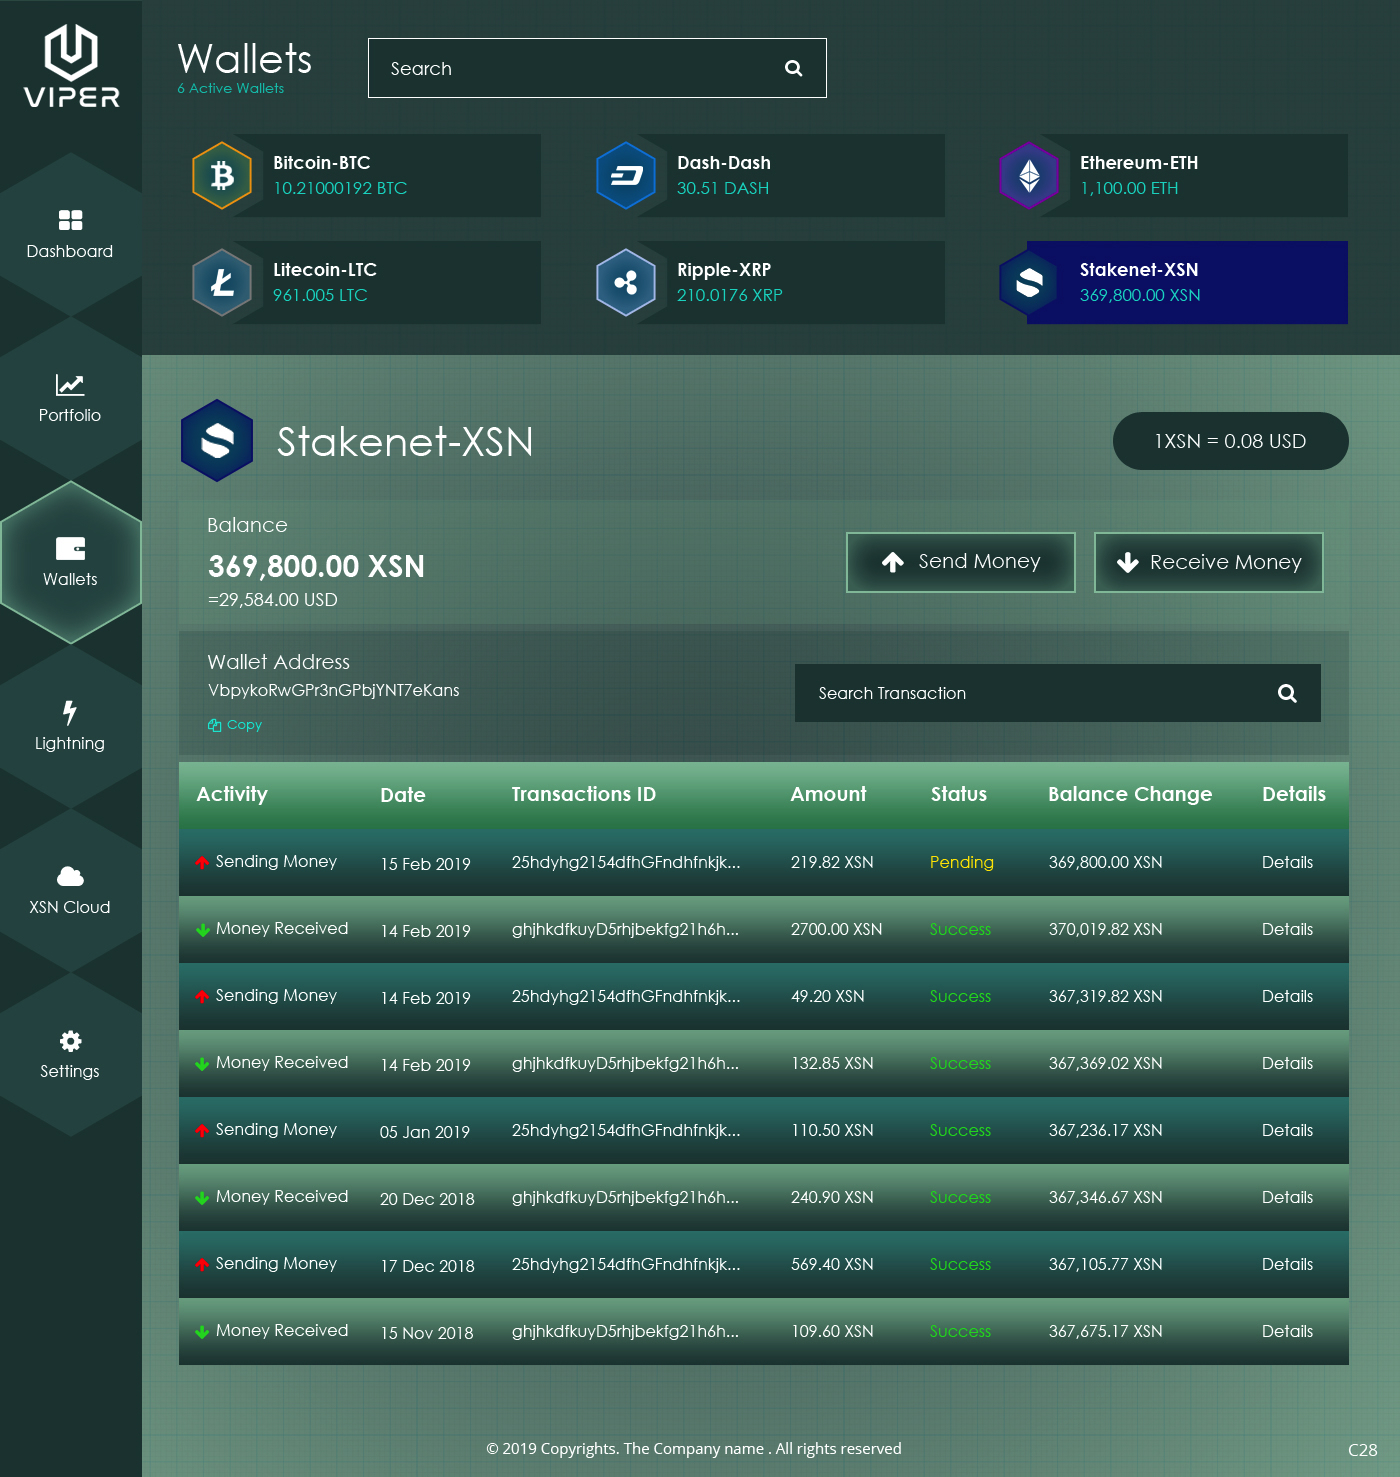The height and width of the screenshot is (1477, 1400).
Task: Click the Send Money button
Action: [961, 562]
